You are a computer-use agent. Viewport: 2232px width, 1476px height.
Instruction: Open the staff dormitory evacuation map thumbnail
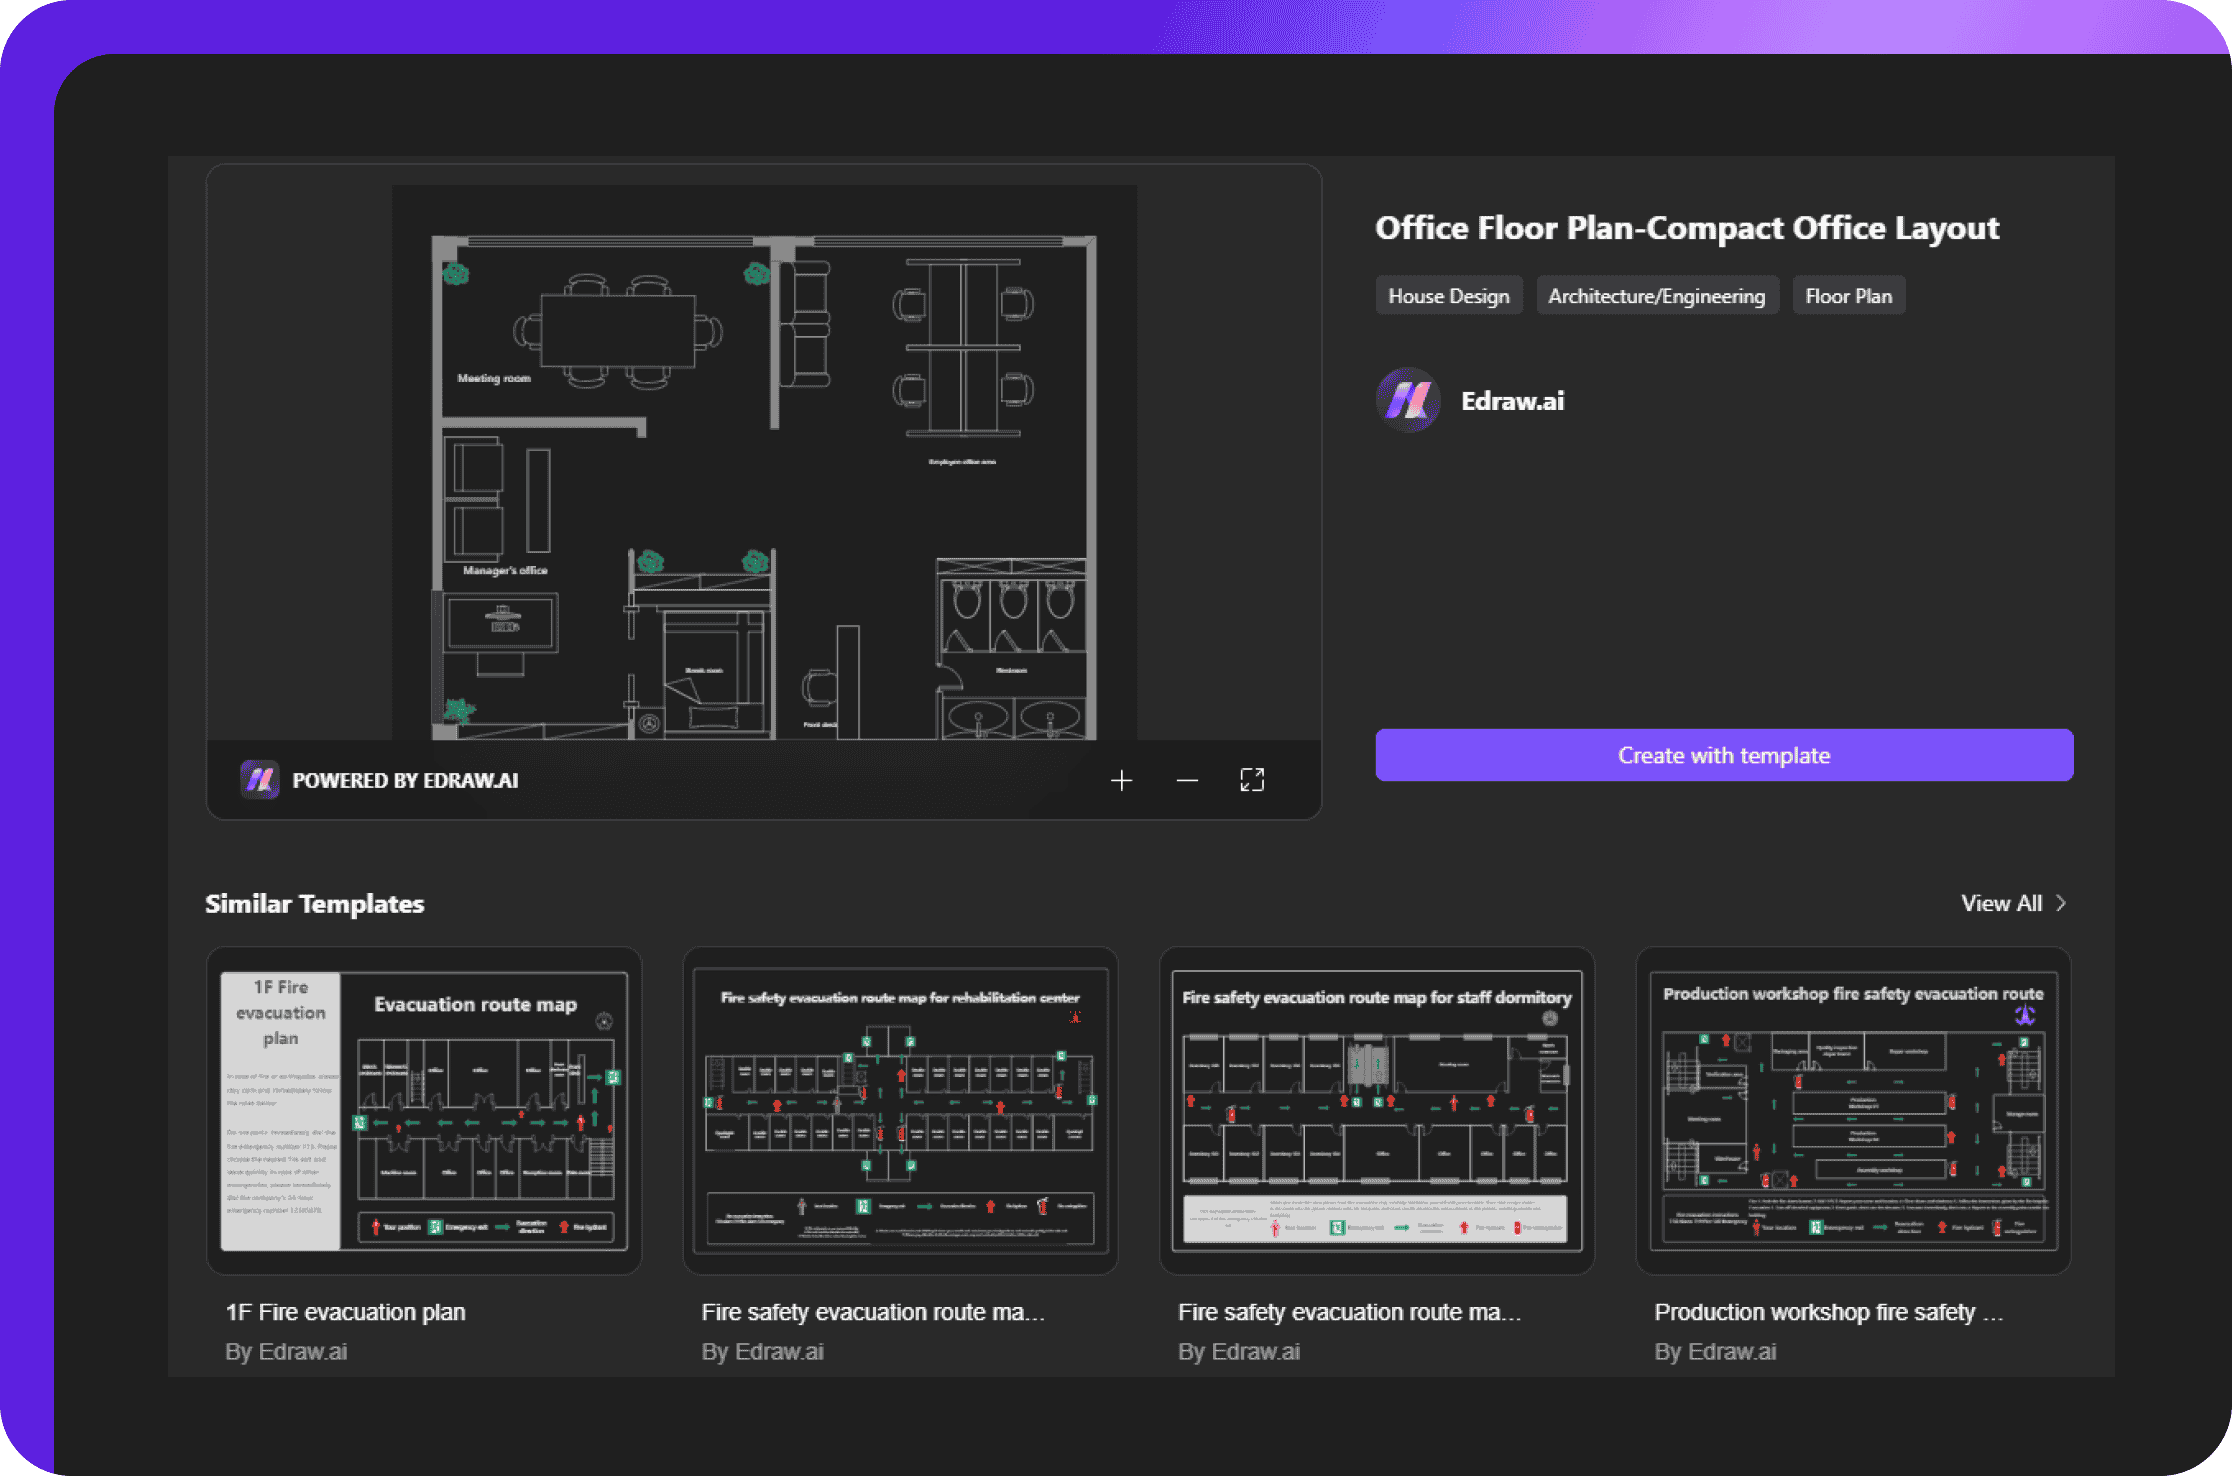coord(1376,1111)
